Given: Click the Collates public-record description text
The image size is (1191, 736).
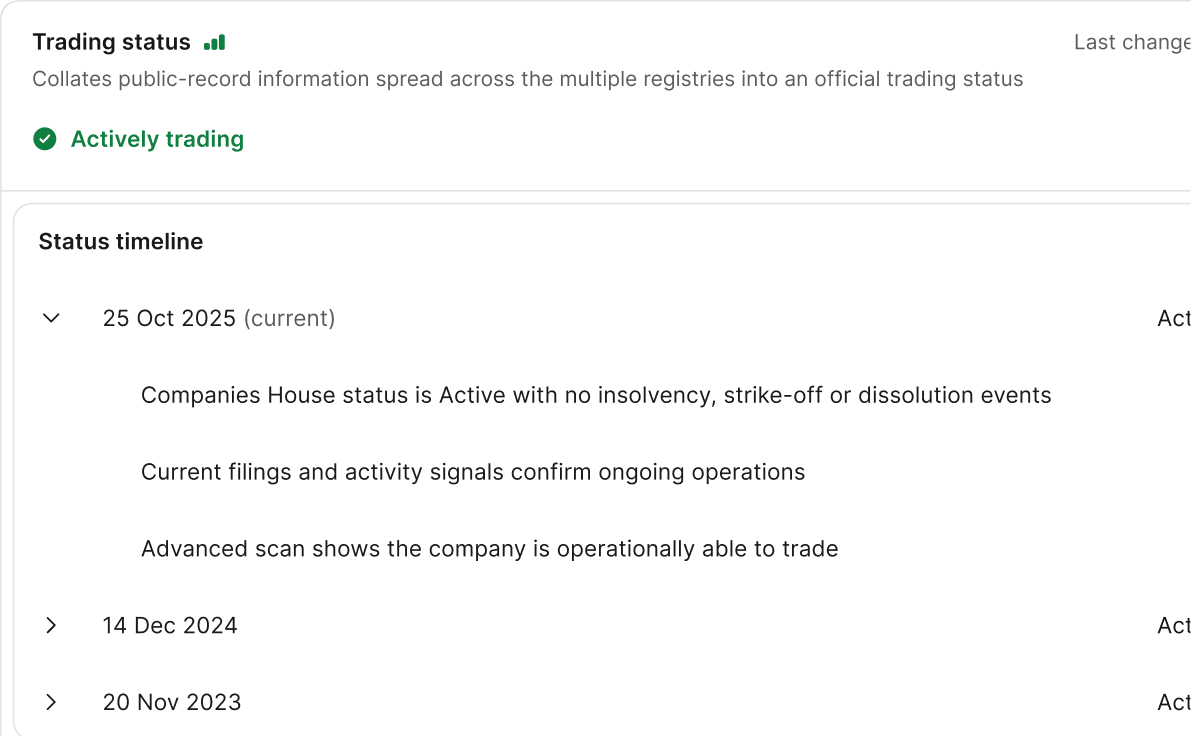Looking at the screenshot, I should [528, 79].
